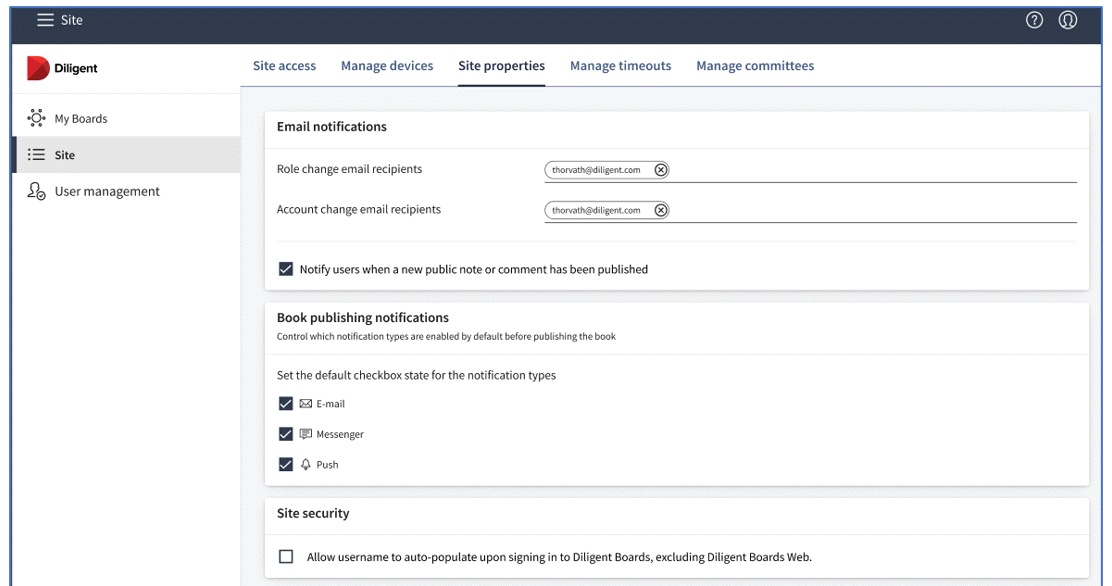
Task: Toggle the E-mail notification checkbox
Action: [286, 404]
